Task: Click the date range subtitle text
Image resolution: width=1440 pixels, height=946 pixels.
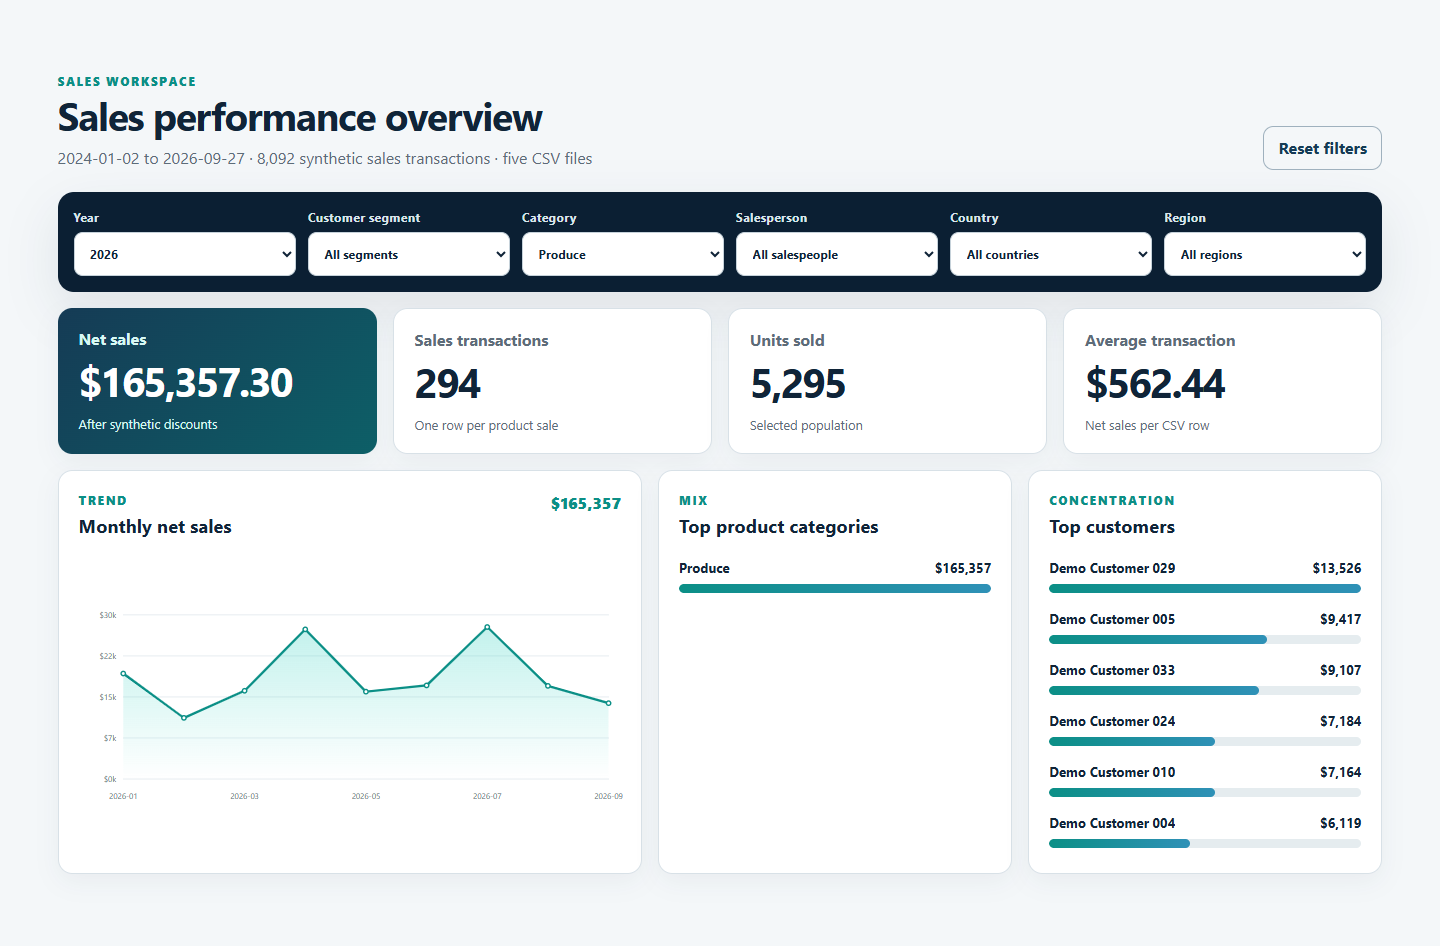Action: pos(325,158)
